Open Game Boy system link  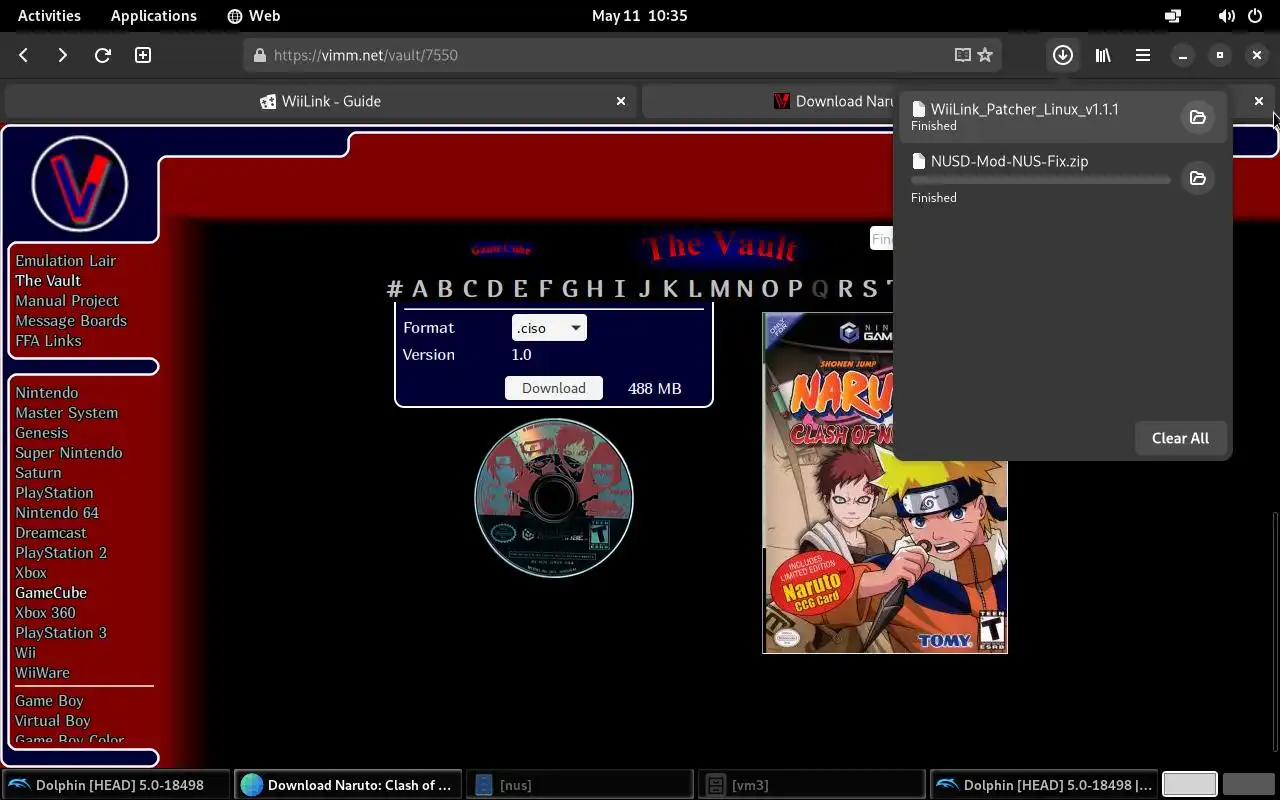tap(49, 701)
